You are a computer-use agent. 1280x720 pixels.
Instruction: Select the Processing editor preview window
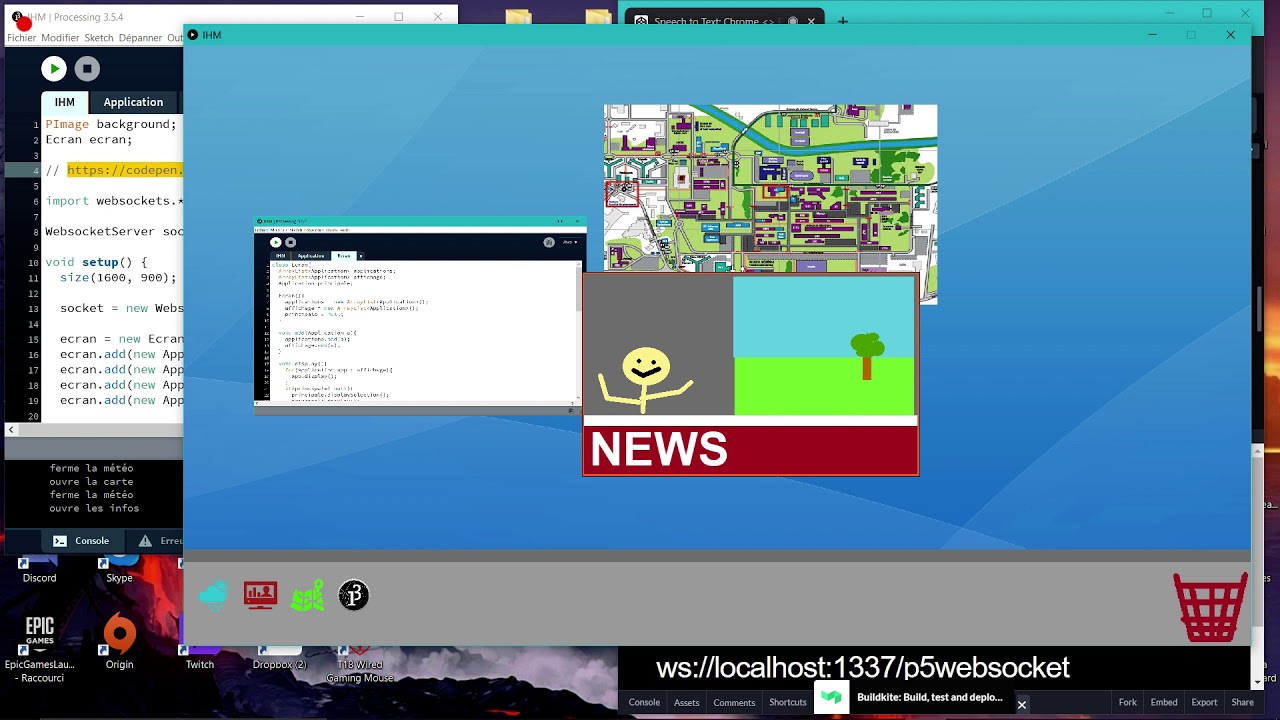coord(418,315)
